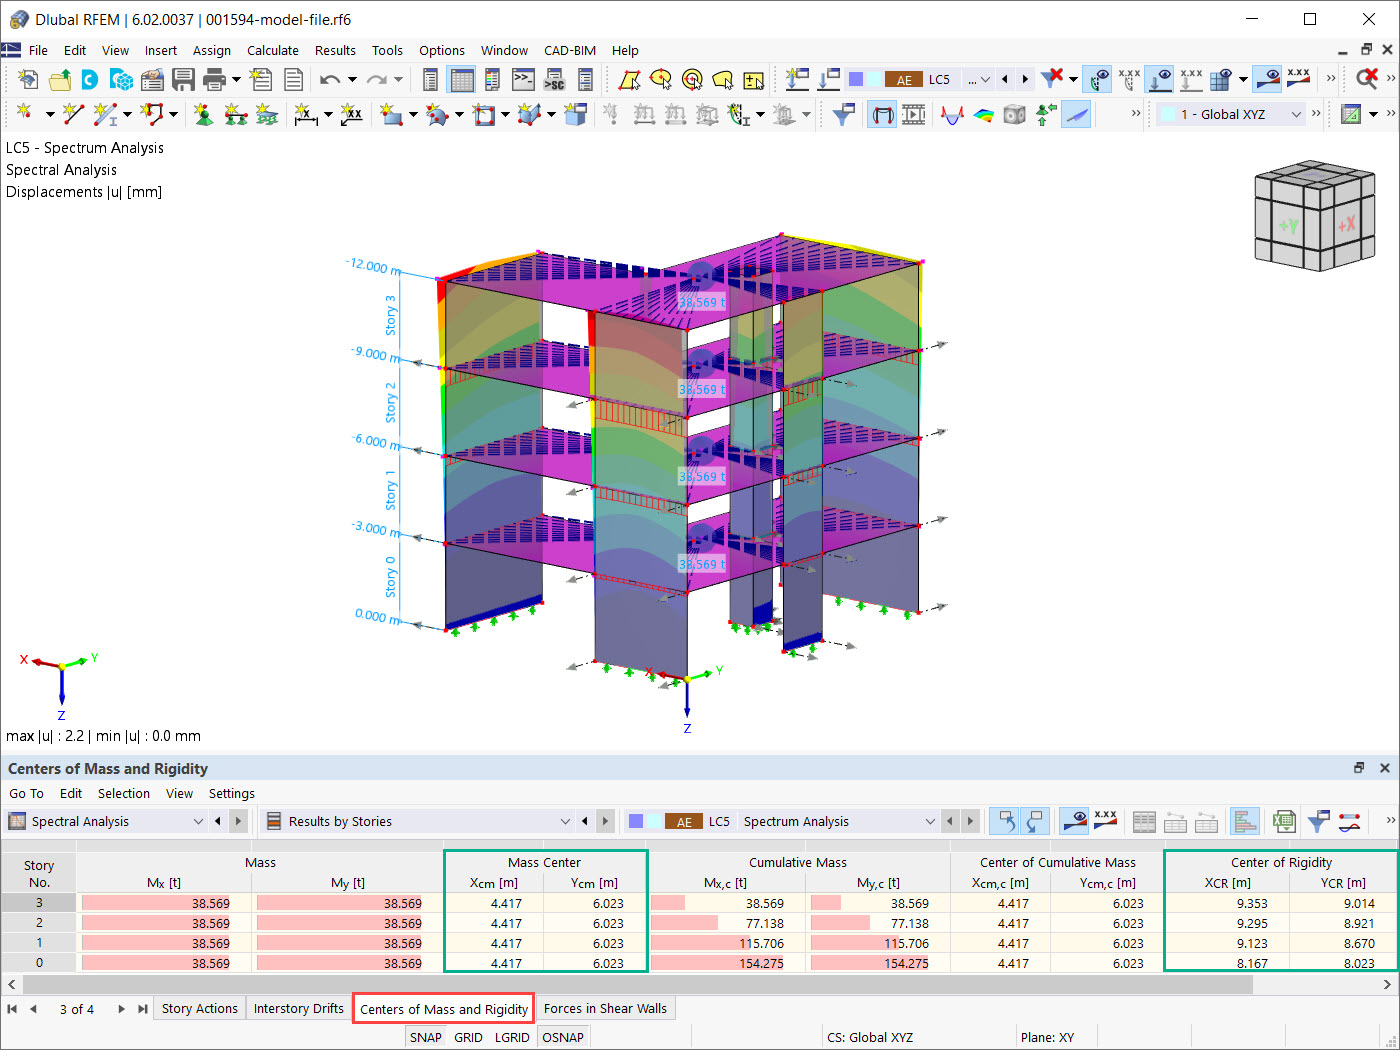Switch to the Interstory Drifts tab
The height and width of the screenshot is (1050, 1400).
[x=298, y=1008]
